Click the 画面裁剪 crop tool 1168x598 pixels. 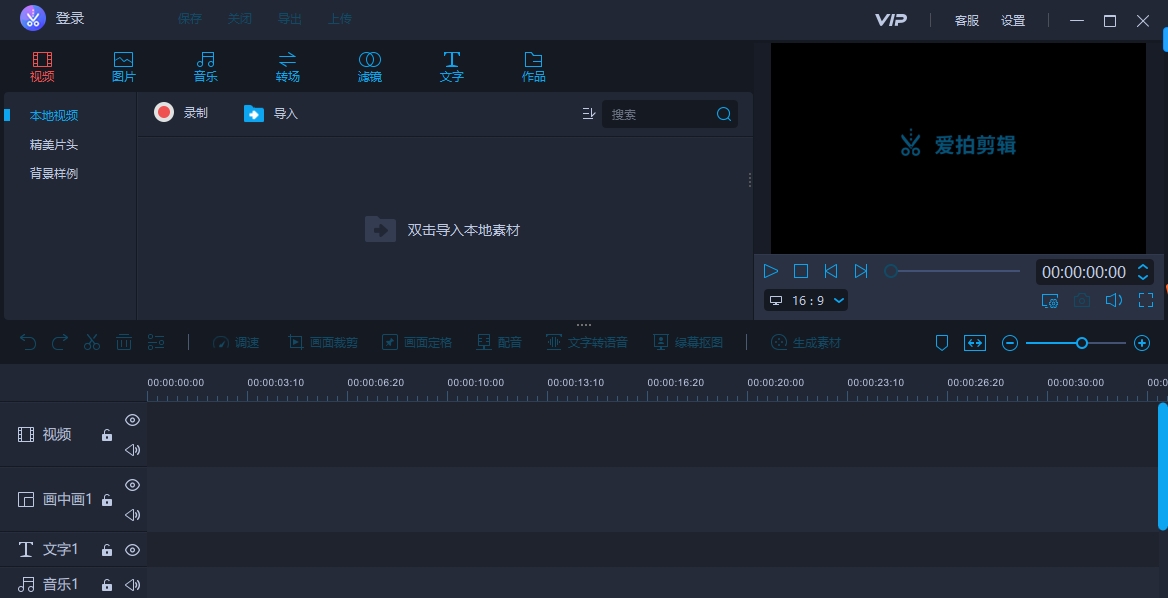click(323, 343)
